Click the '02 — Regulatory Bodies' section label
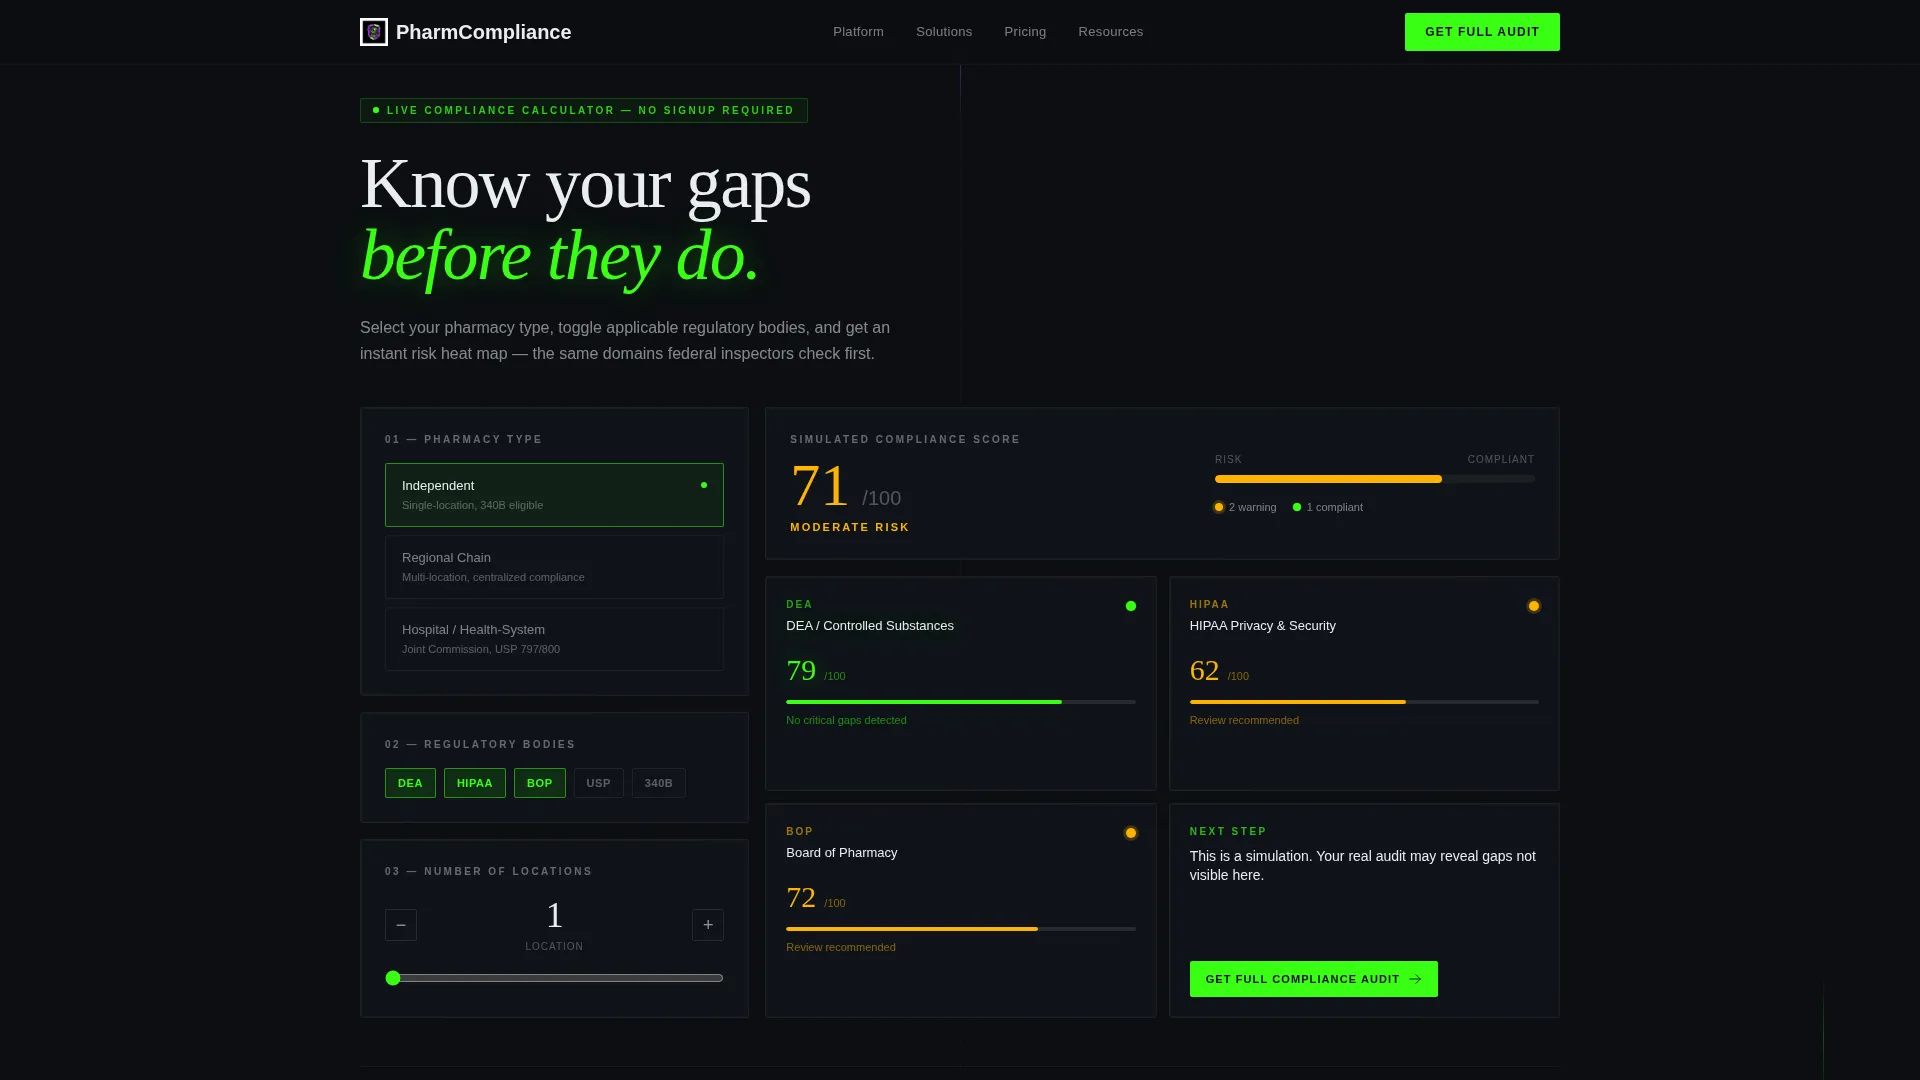Image resolution: width=1920 pixels, height=1080 pixels. [480, 744]
